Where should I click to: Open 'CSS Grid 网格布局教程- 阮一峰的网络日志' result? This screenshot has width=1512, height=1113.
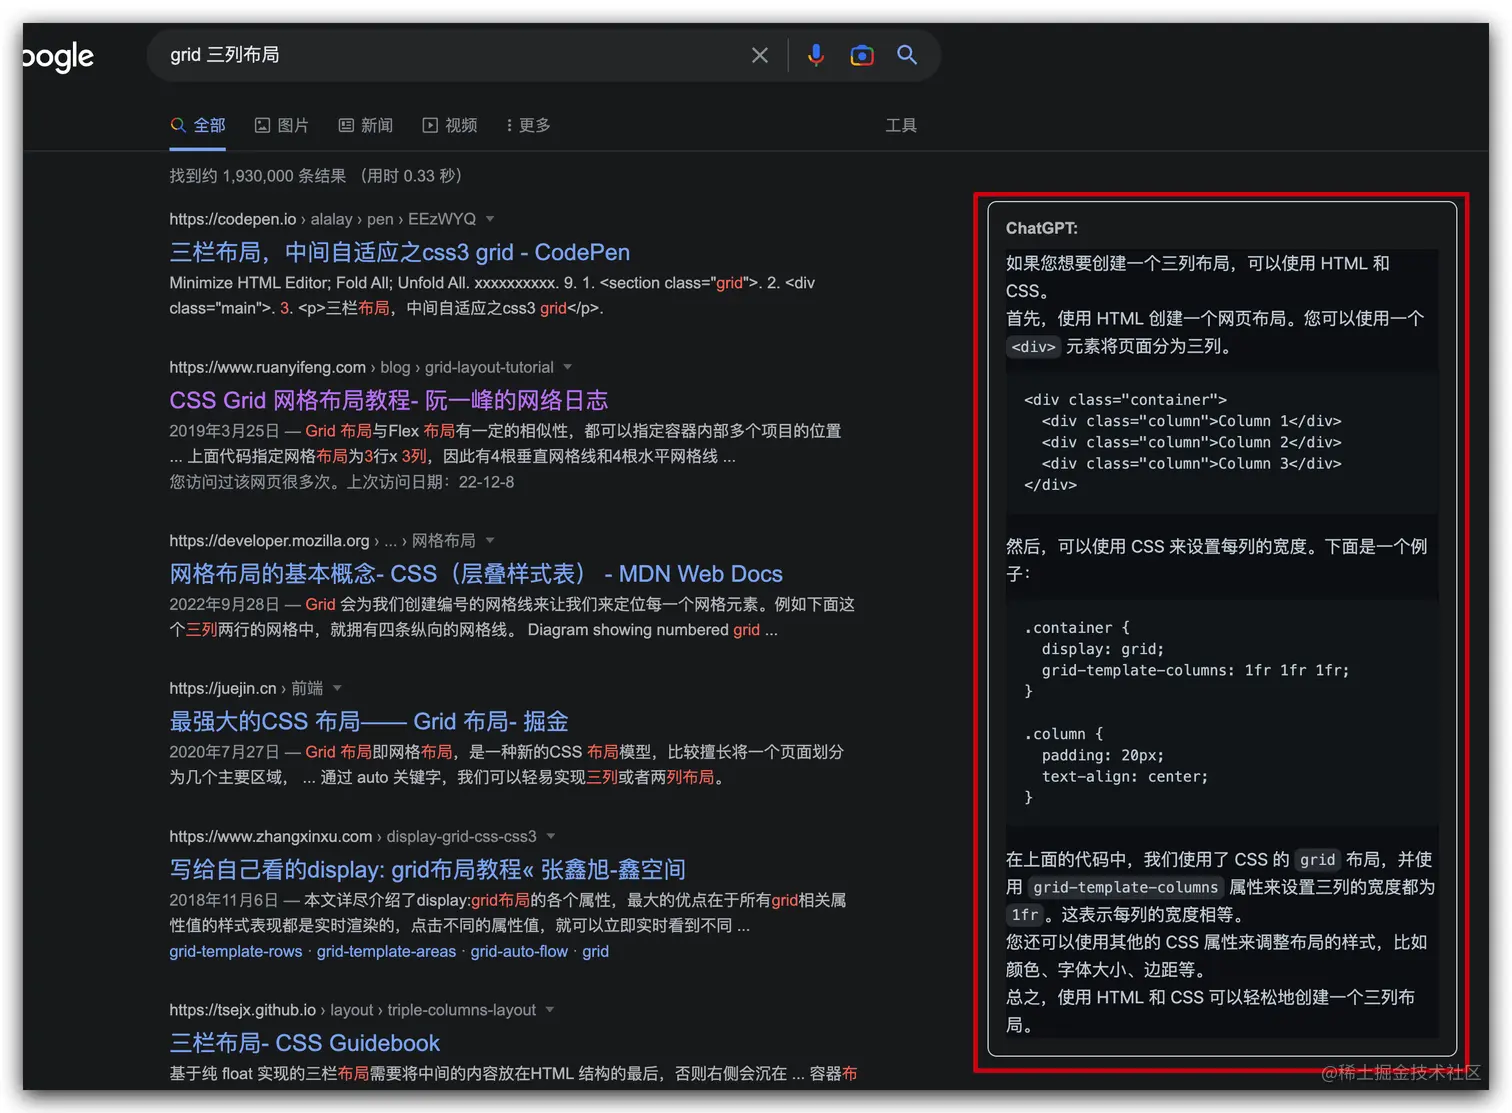point(389,400)
